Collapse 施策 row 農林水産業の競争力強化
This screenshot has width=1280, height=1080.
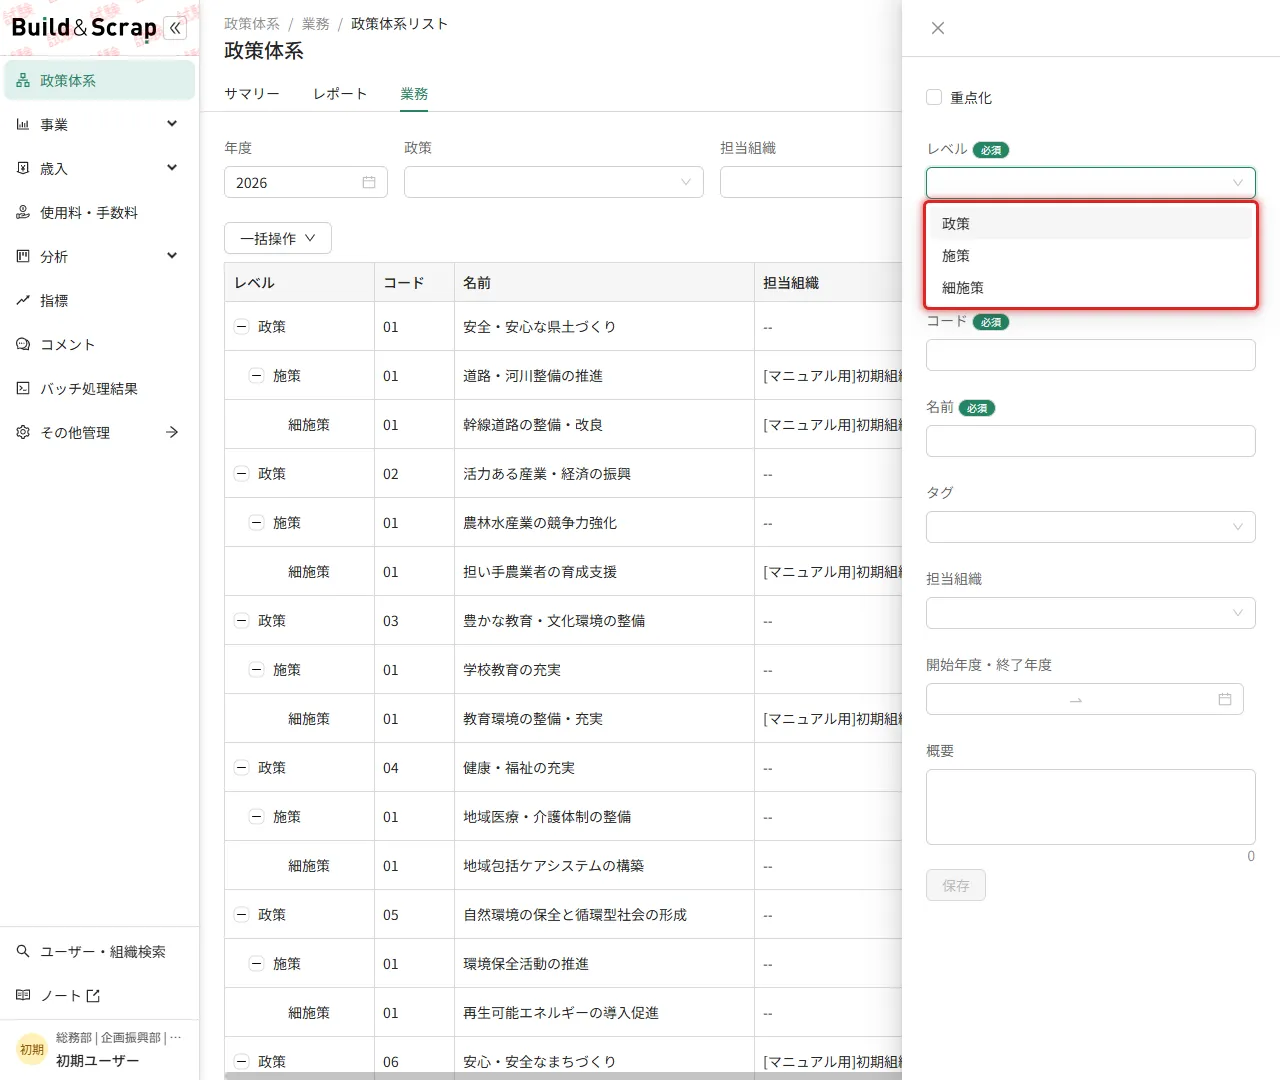tap(256, 523)
